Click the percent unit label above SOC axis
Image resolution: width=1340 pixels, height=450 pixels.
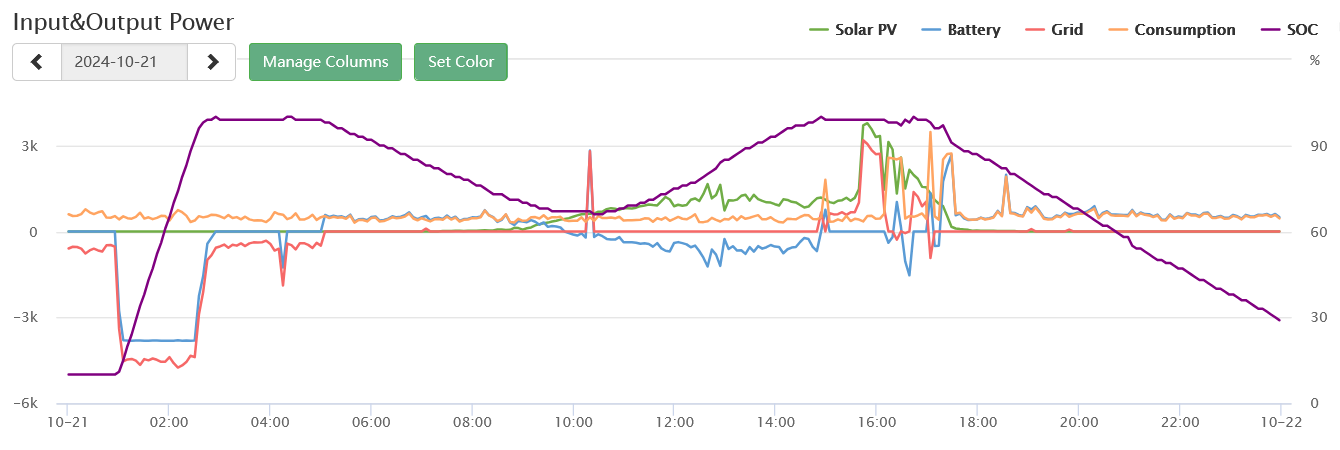[x=1314, y=60]
